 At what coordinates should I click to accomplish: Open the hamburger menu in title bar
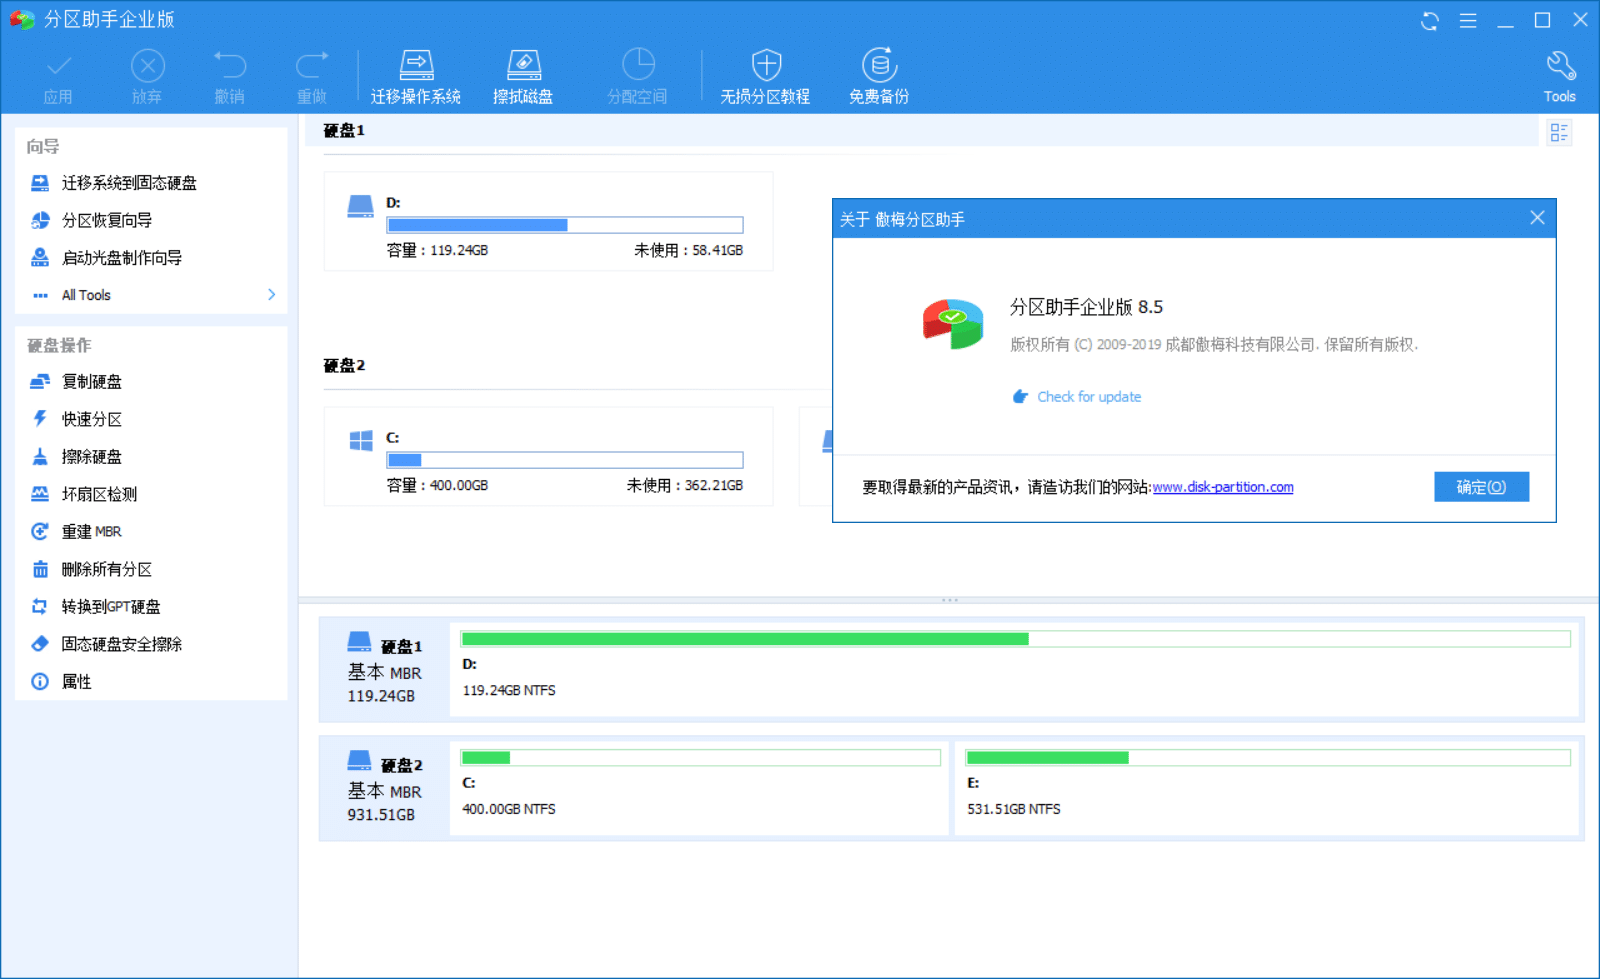coord(1468,21)
